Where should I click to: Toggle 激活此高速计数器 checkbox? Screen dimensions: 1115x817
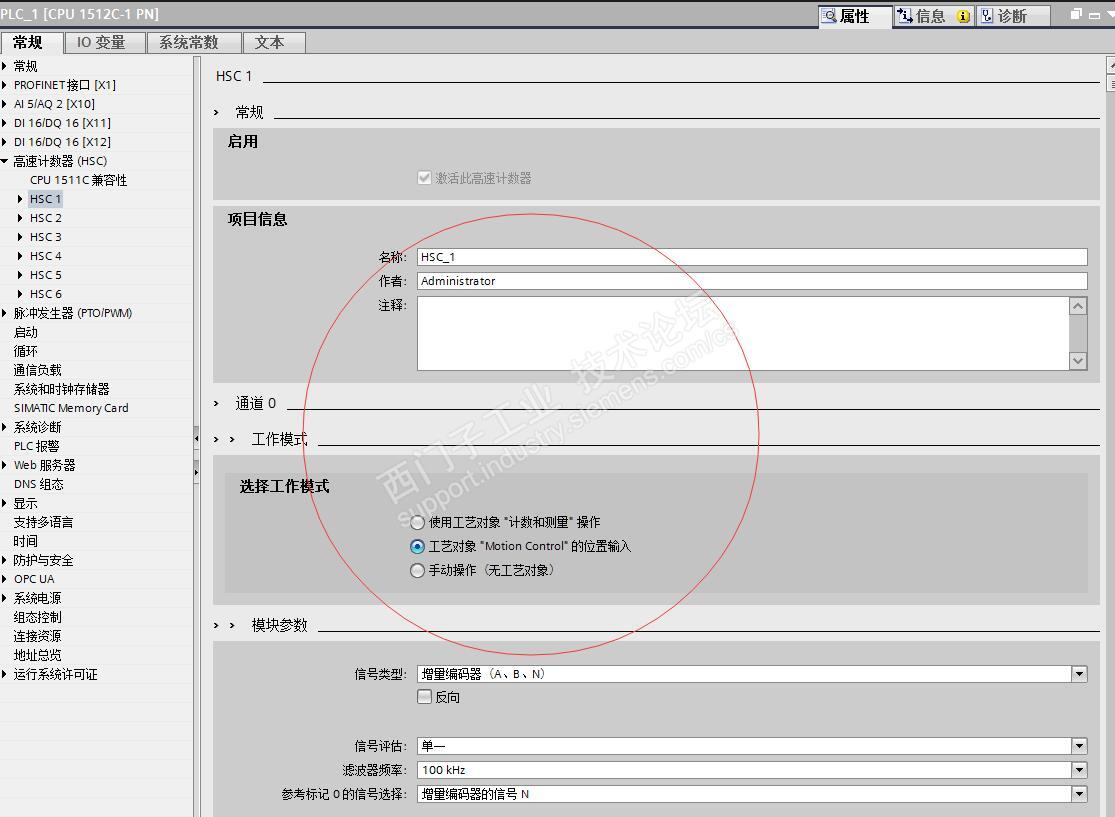pos(425,178)
